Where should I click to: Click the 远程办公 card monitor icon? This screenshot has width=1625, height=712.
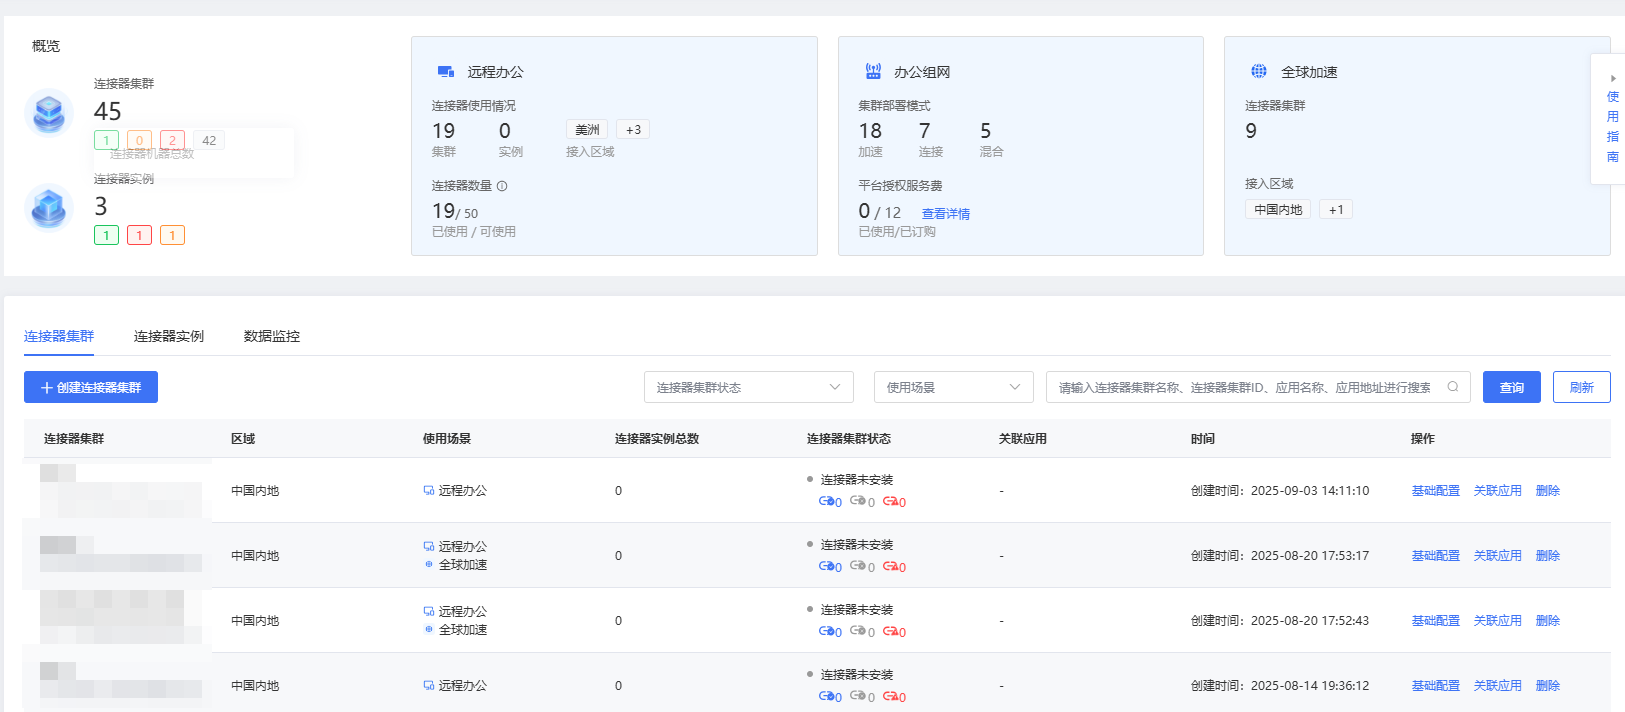click(446, 72)
